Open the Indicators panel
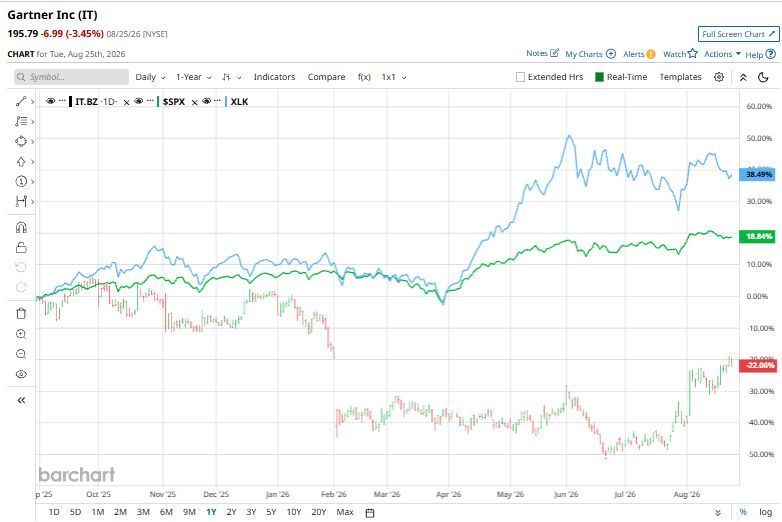The height and width of the screenshot is (522, 782). (x=274, y=77)
